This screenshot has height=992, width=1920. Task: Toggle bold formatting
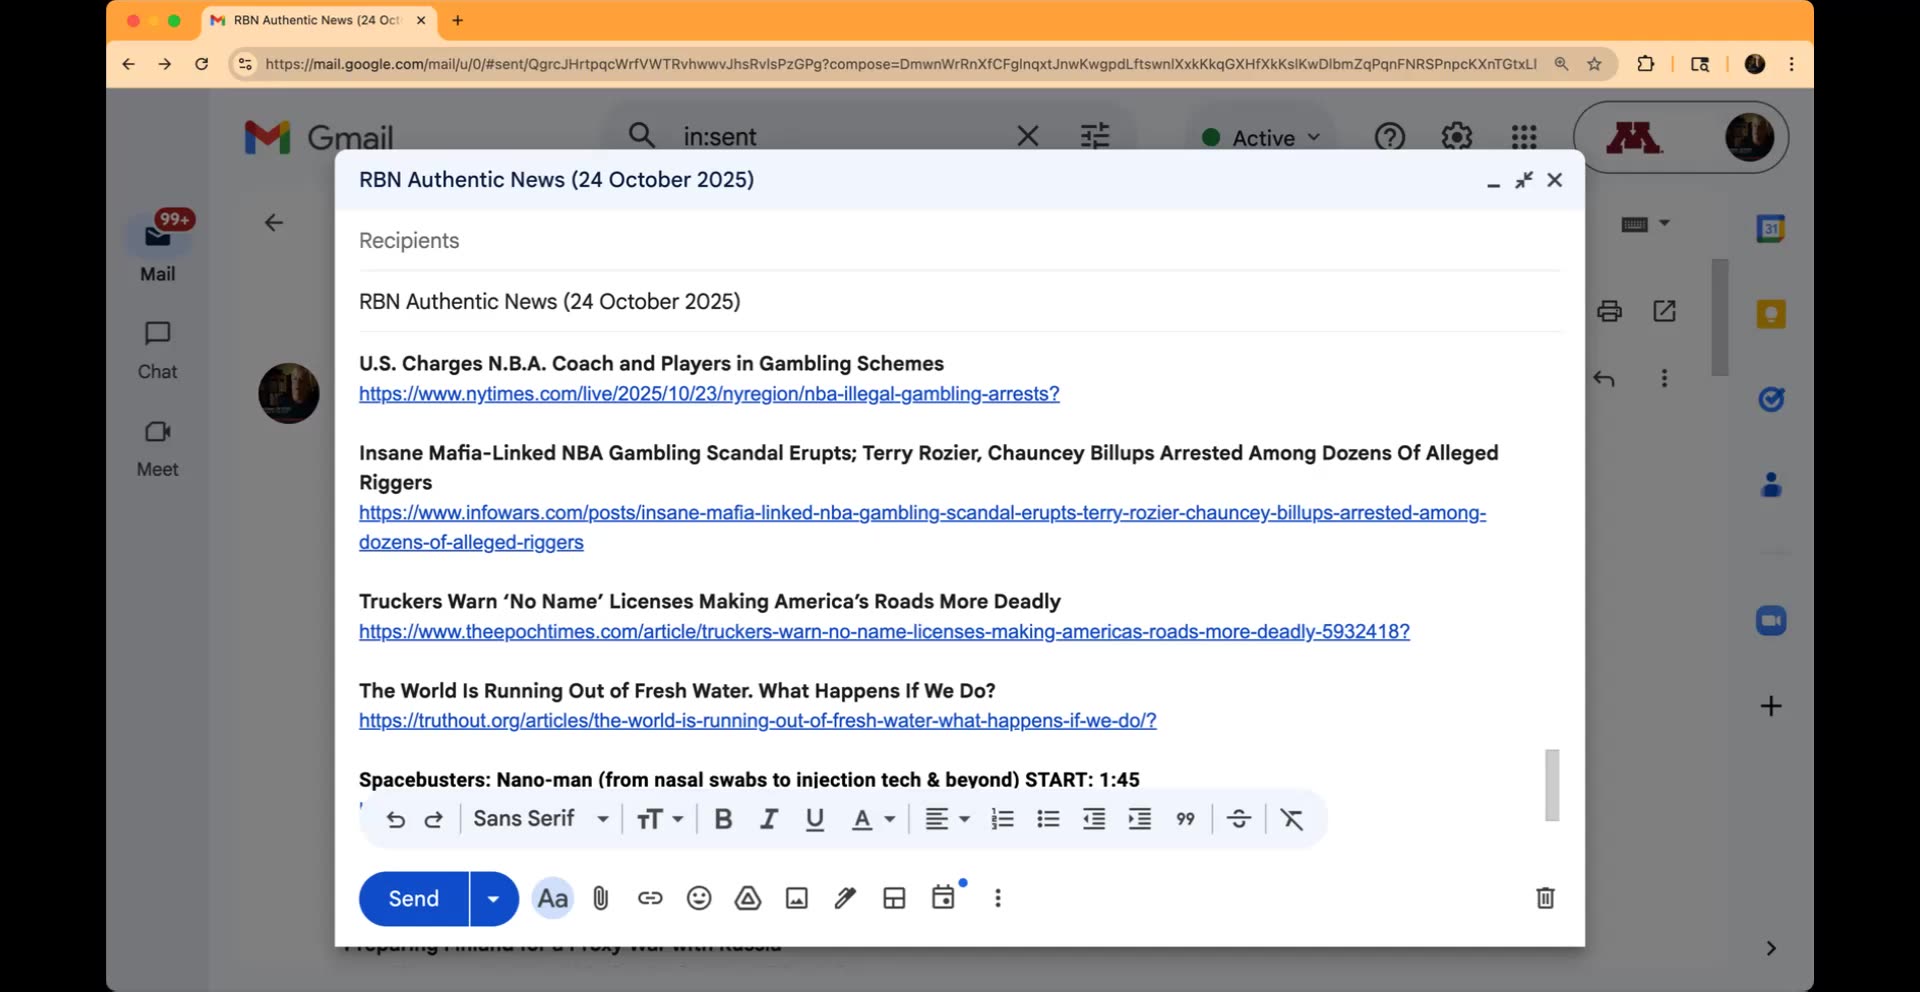[x=723, y=819]
